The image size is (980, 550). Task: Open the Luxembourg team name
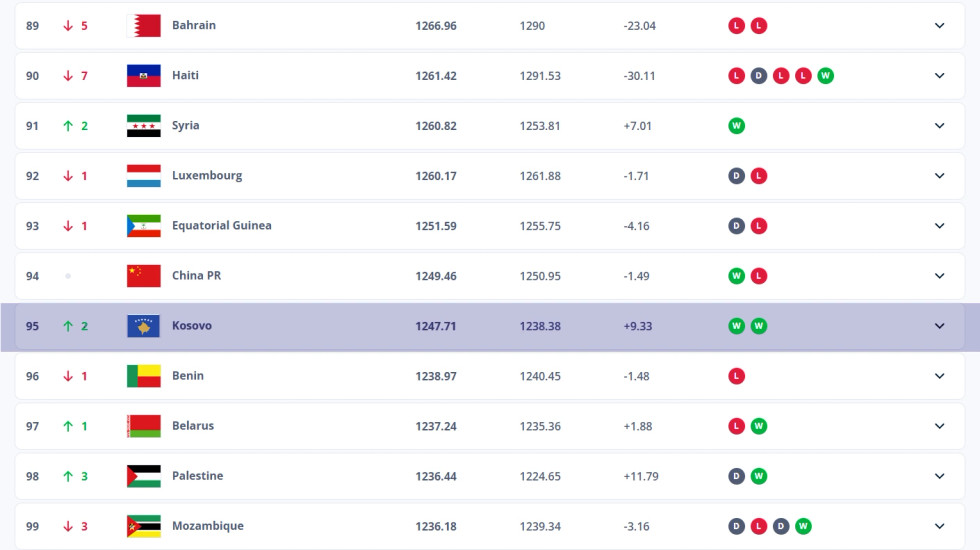(207, 176)
